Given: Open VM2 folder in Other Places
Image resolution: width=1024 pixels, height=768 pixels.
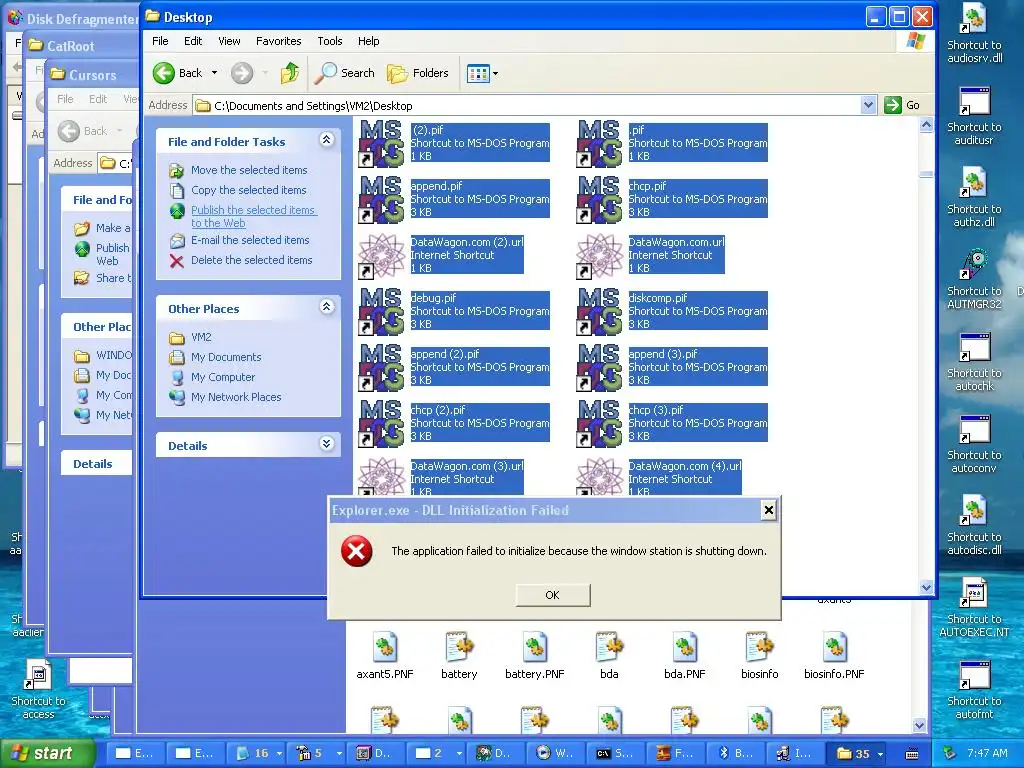Looking at the screenshot, I should pos(201,337).
